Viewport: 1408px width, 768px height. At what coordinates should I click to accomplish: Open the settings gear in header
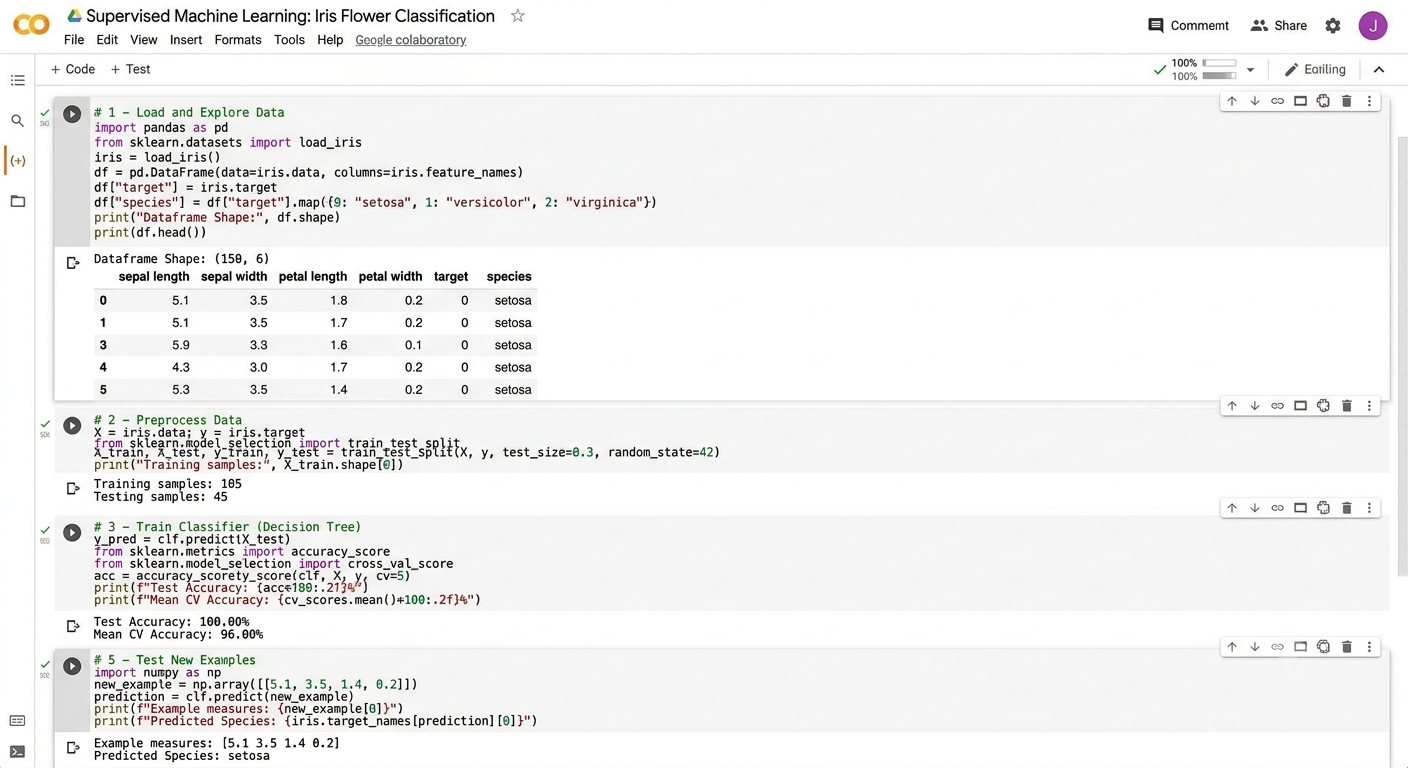tap(1333, 26)
